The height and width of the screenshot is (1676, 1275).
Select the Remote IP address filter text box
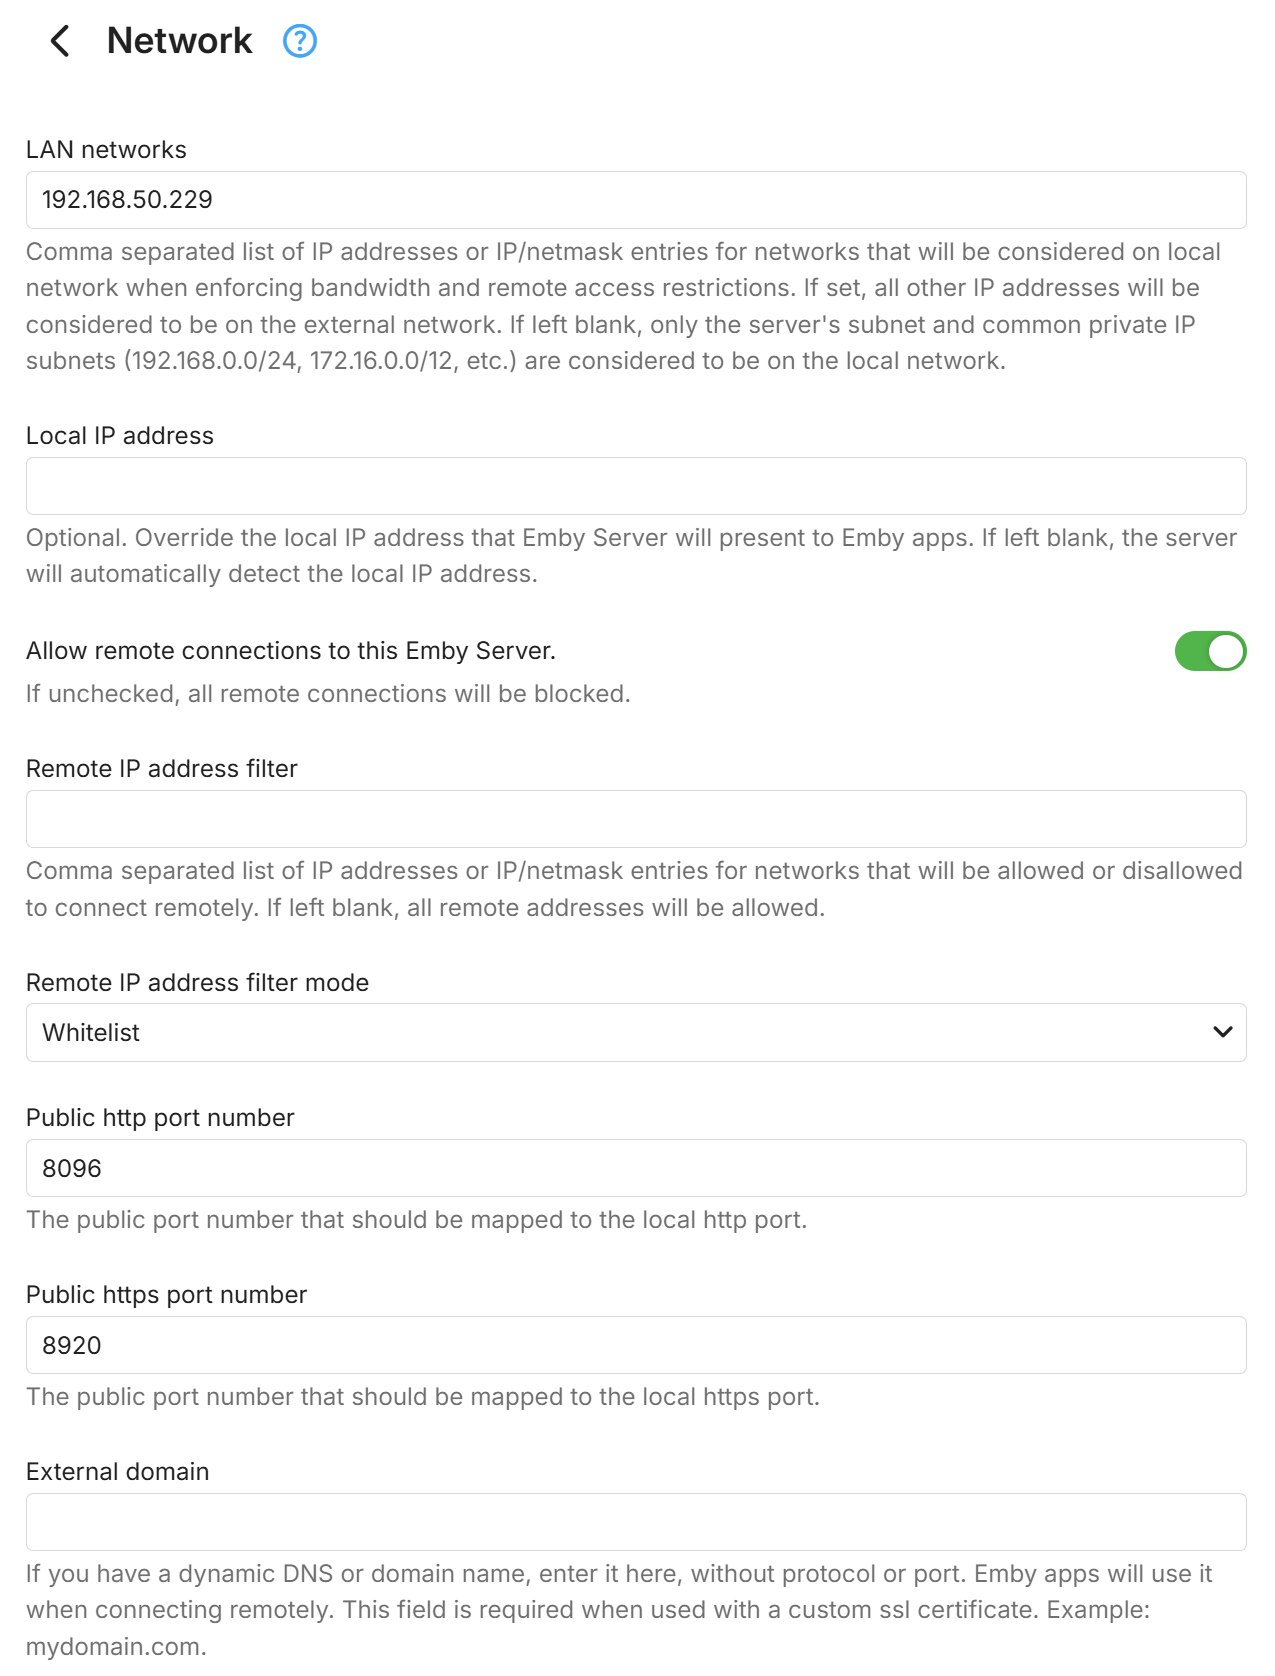click(635, 819)
